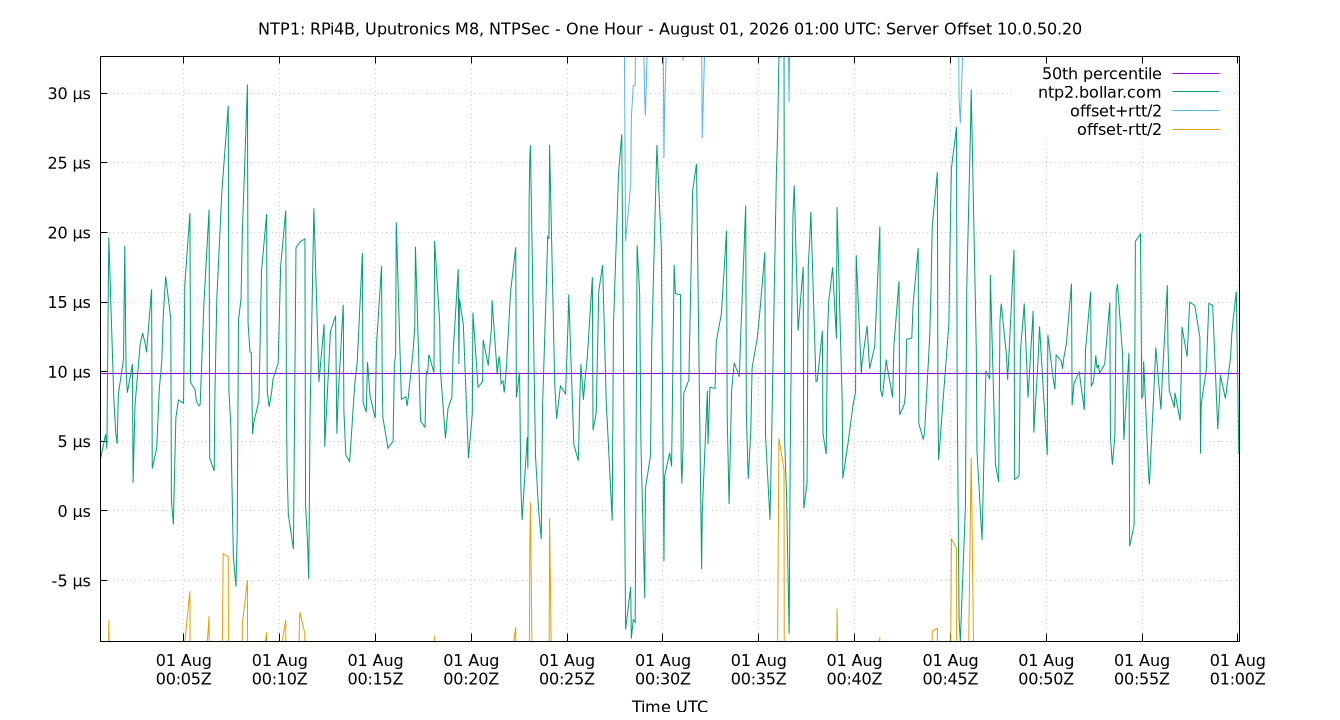The height and width of the screenshot is (720, 1340).
Task: Click the '01:00Z' x-axis time label
Action: (1238, 679)
